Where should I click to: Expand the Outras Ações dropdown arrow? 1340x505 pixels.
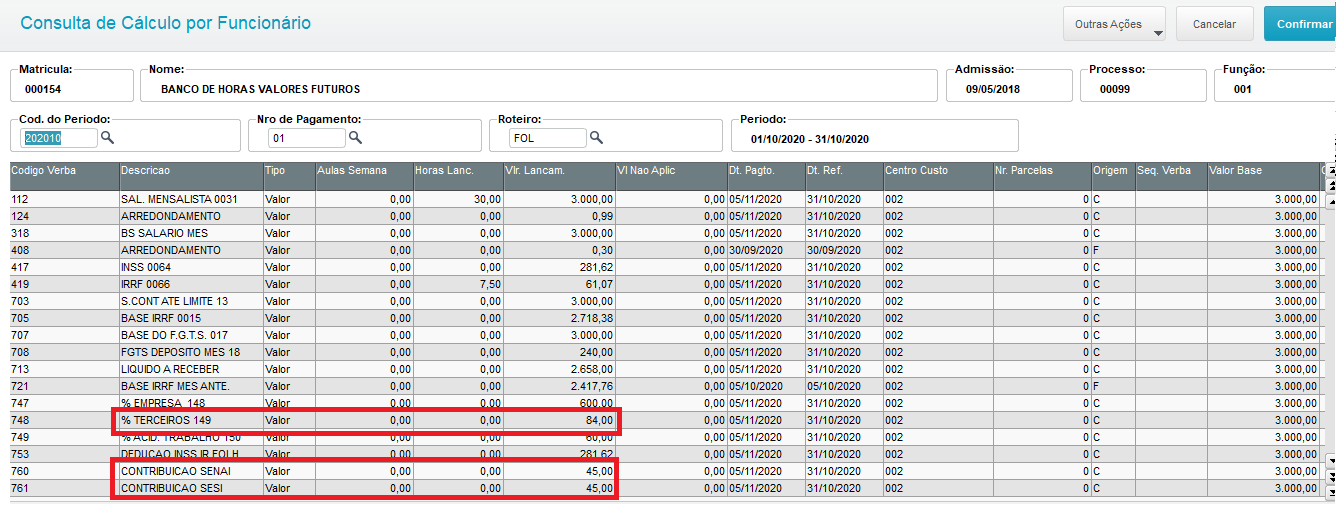click(1158, 33)
